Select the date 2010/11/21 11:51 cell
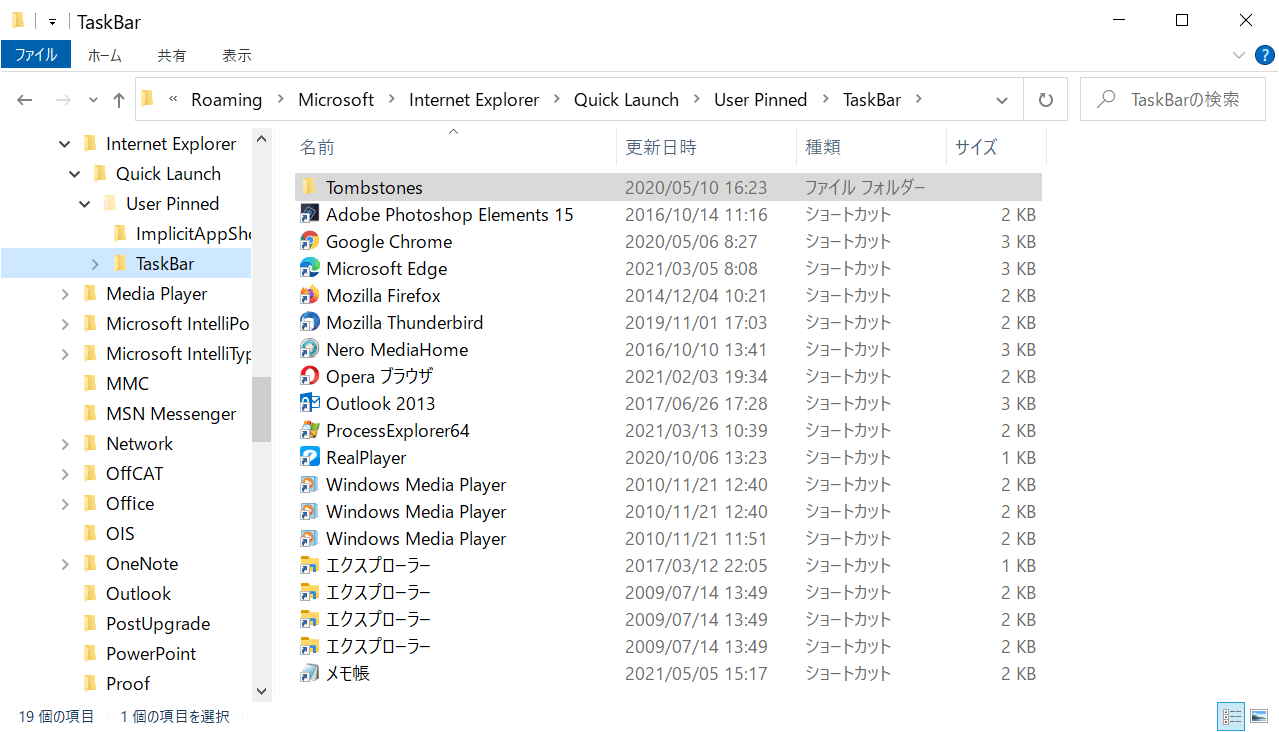Viewport: 1279px width, 732px height. tap(696, 538)
